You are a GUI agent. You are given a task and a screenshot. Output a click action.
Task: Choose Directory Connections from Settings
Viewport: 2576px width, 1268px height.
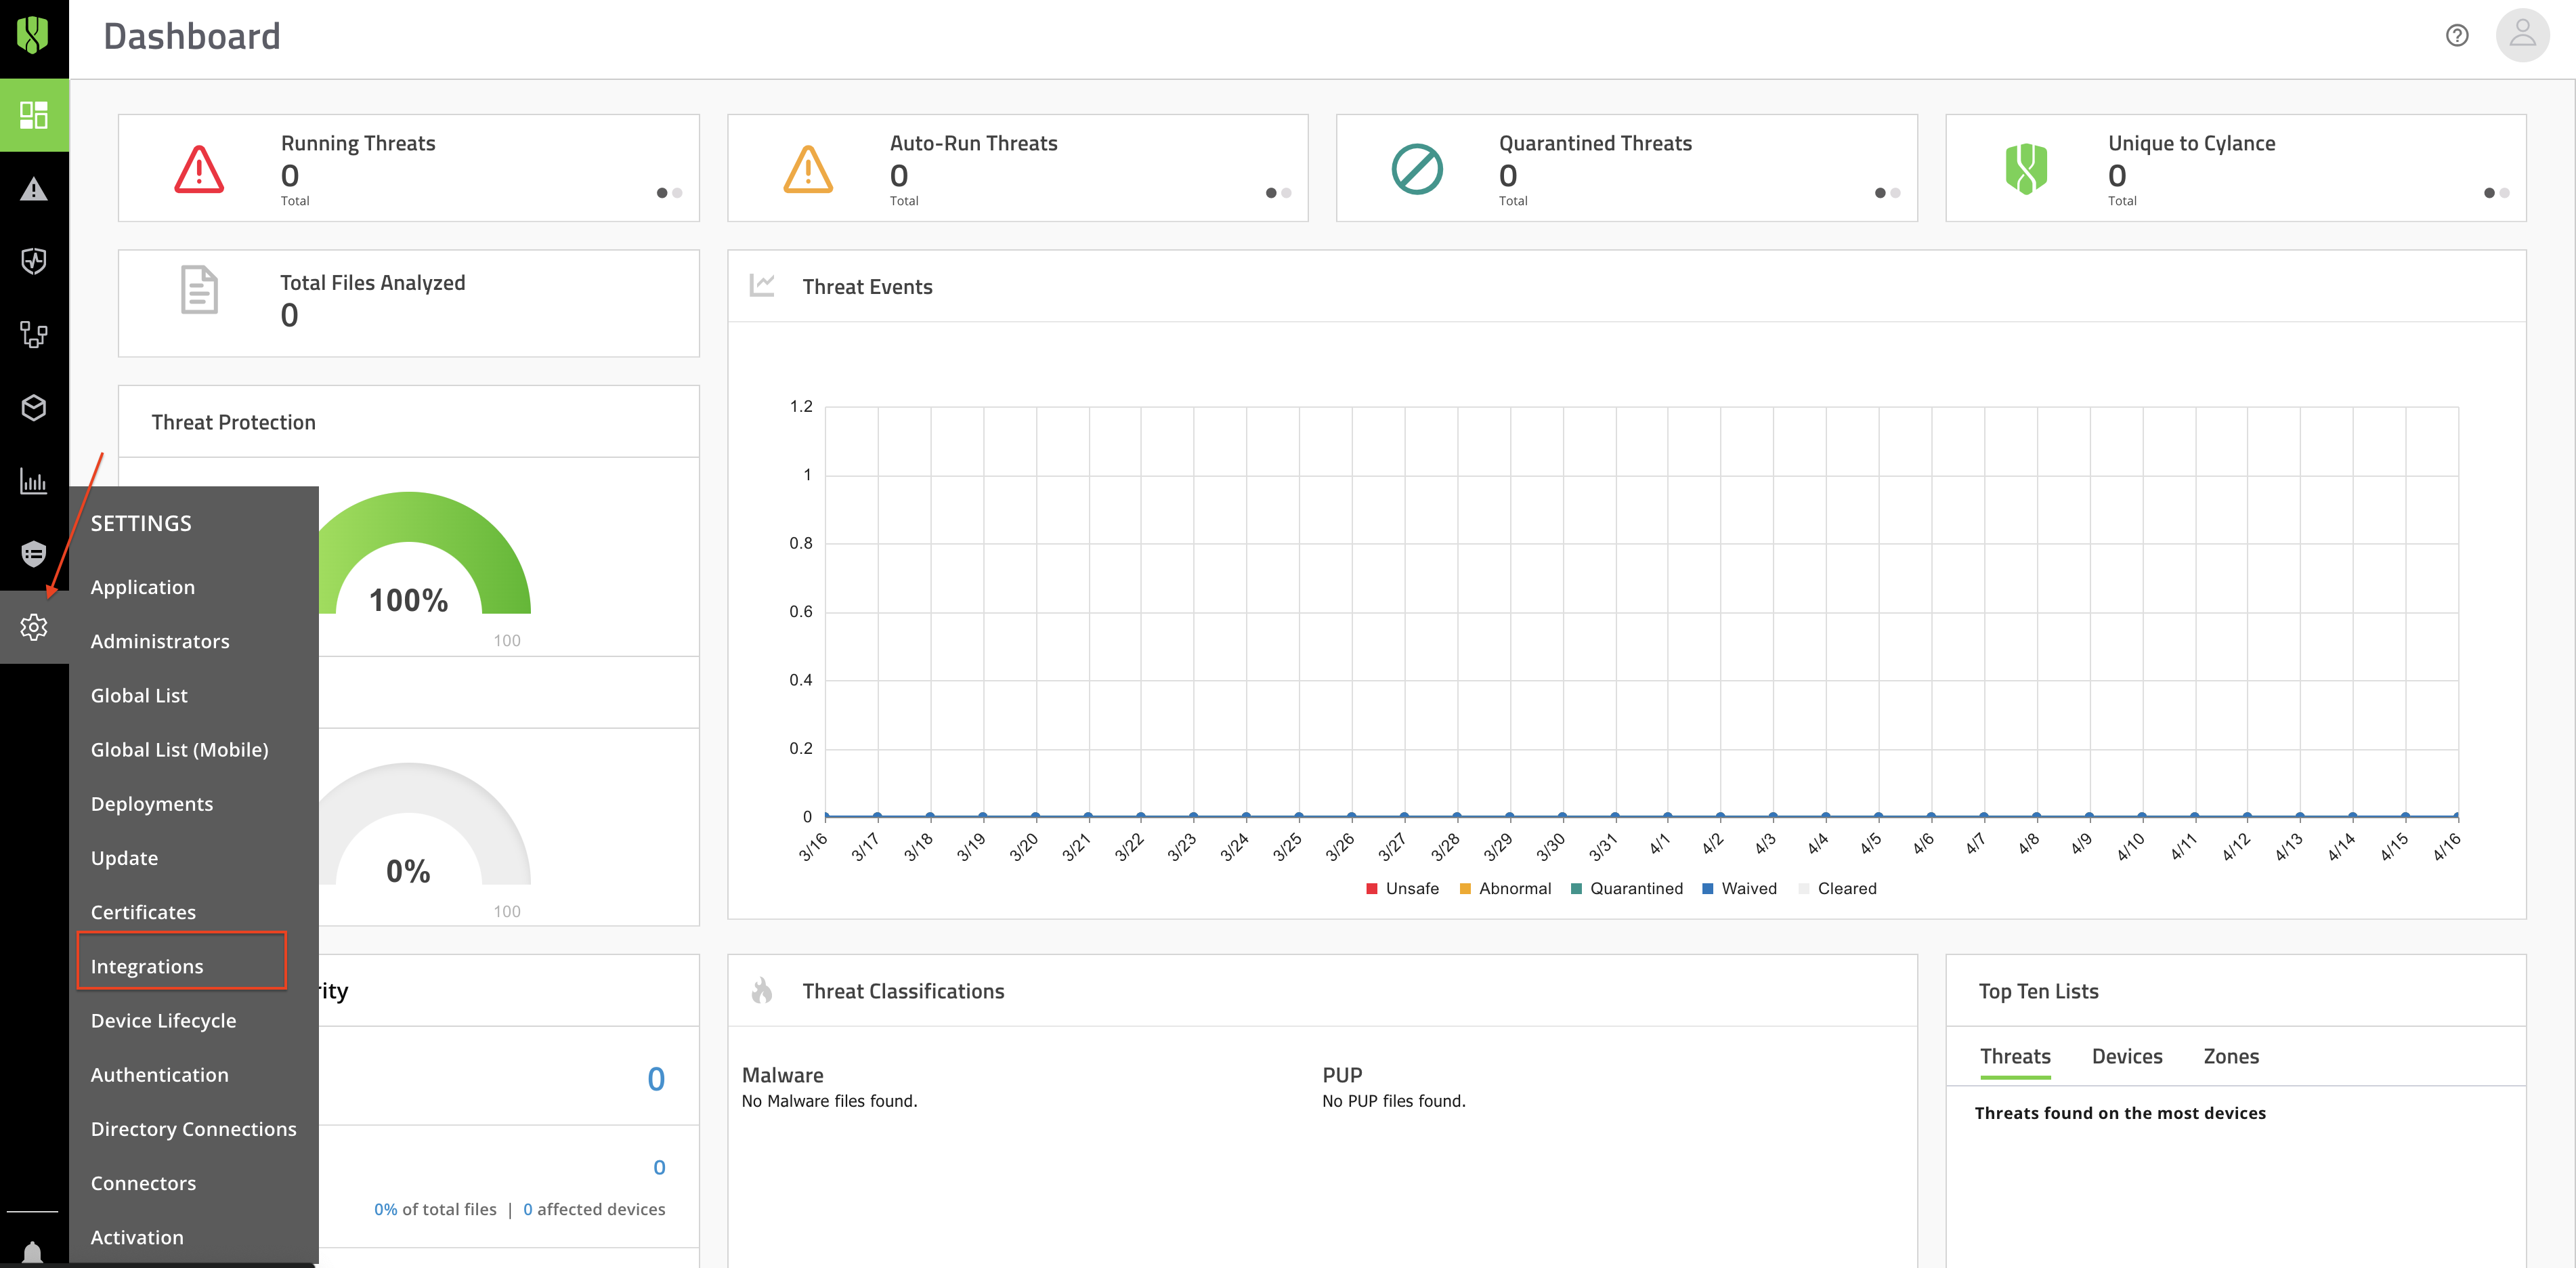(x=193, y=1129)
